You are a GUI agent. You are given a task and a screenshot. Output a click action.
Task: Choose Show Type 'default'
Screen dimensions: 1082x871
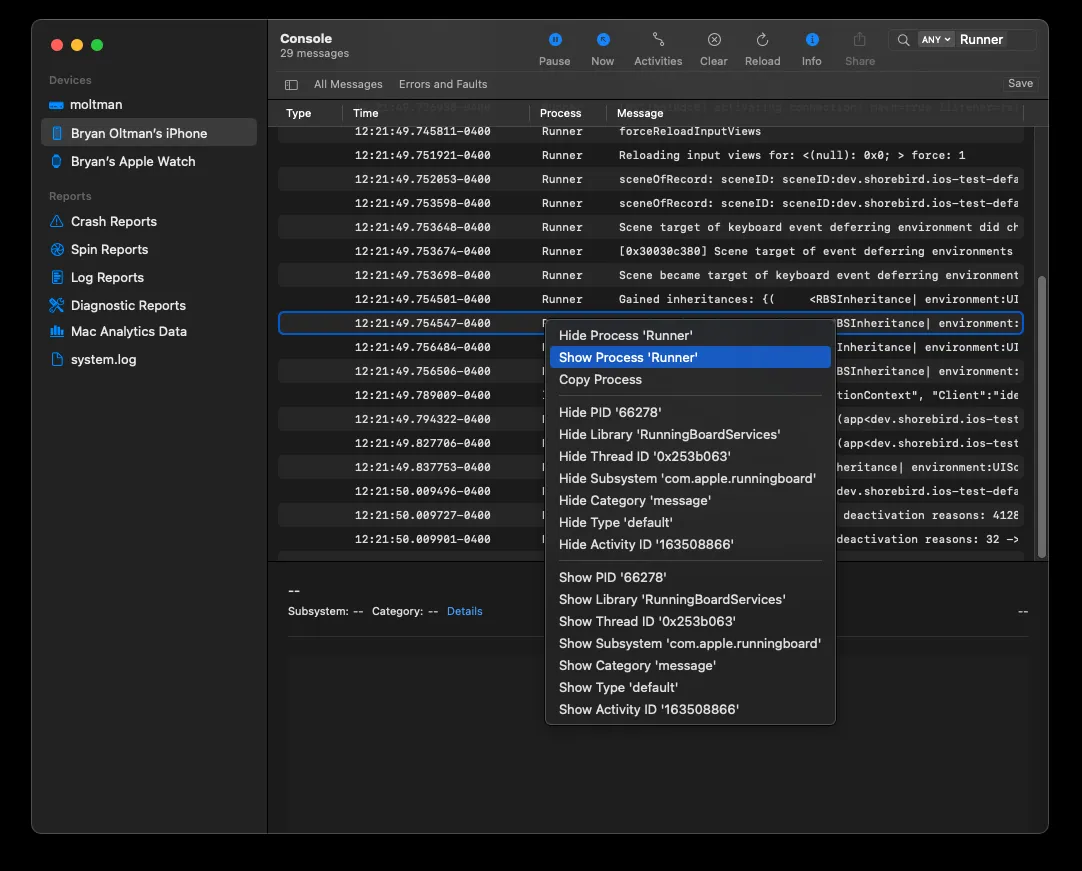(690, 688)
